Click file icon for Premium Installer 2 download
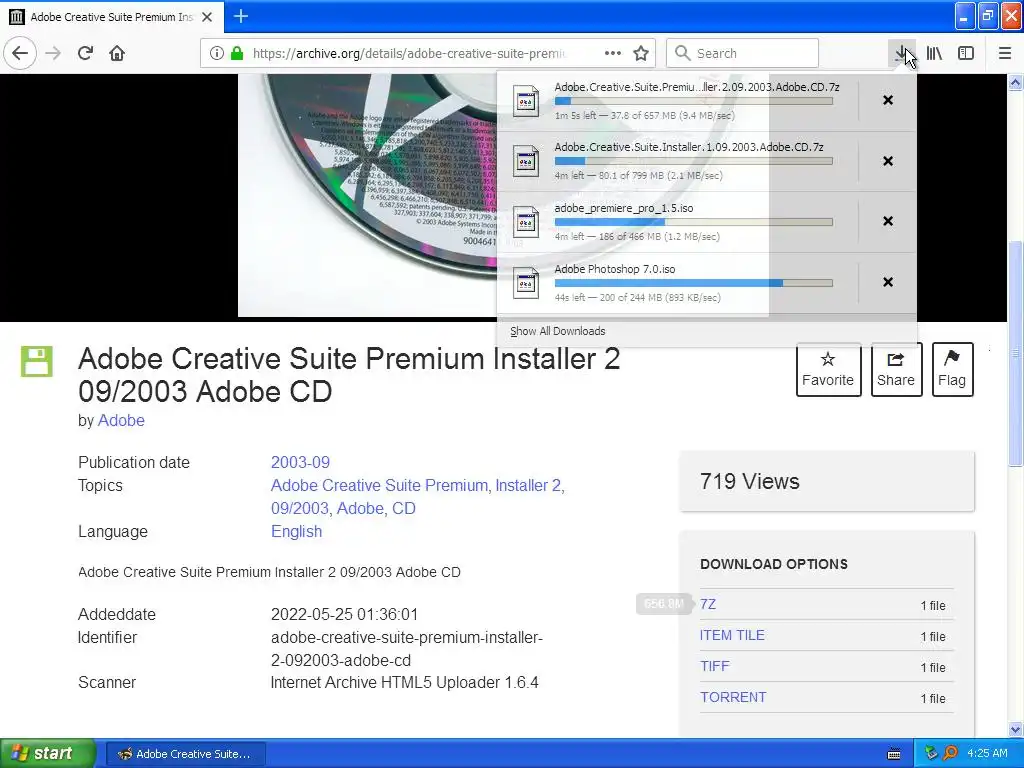This screenshot has height=768, width=1024. pos(526,101)
